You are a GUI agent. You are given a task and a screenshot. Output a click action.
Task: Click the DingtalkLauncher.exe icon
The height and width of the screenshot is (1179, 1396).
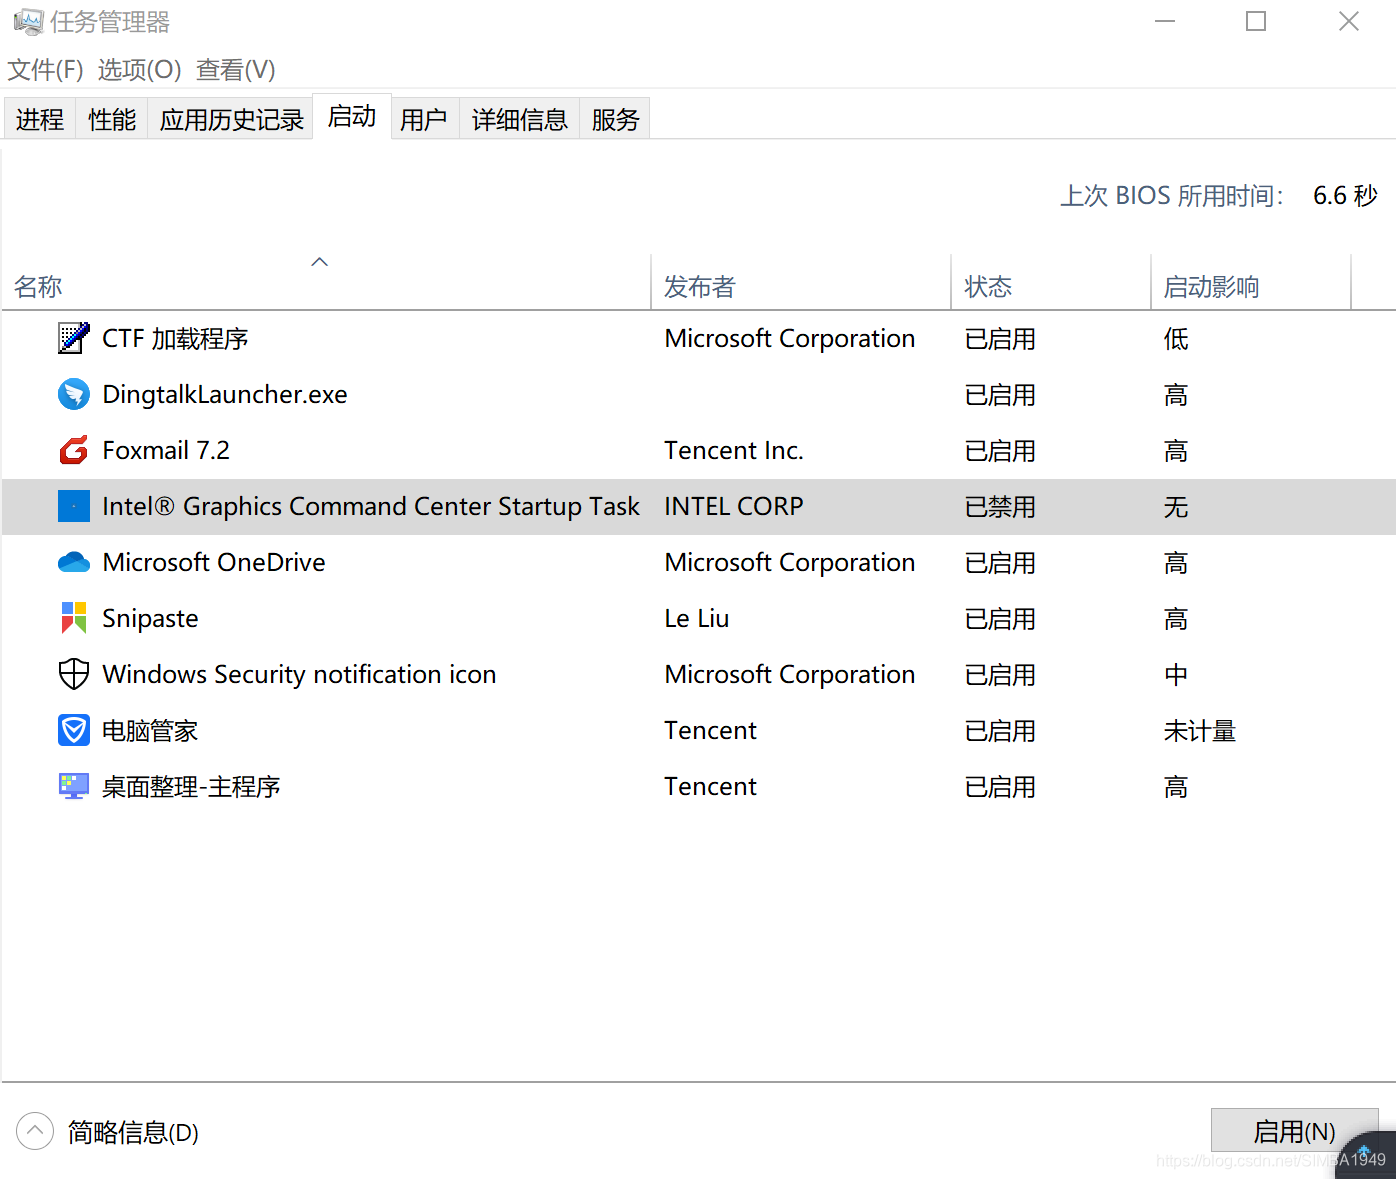(73, 394)
